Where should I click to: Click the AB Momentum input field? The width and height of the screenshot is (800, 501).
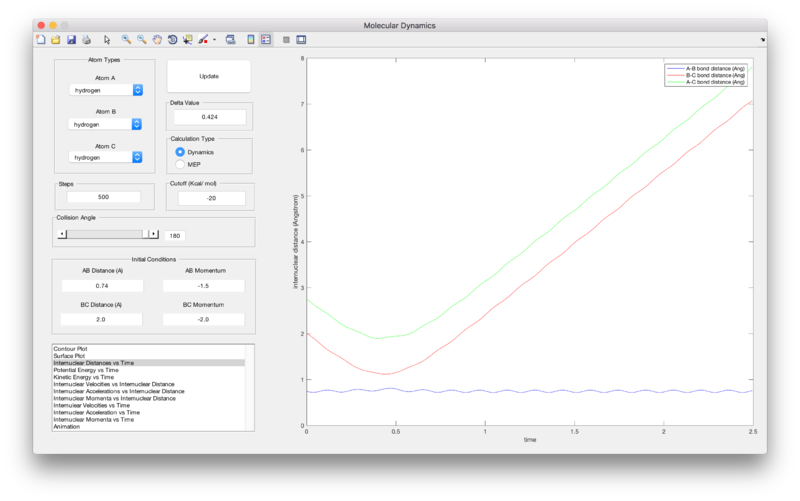(x=204, y=286)
